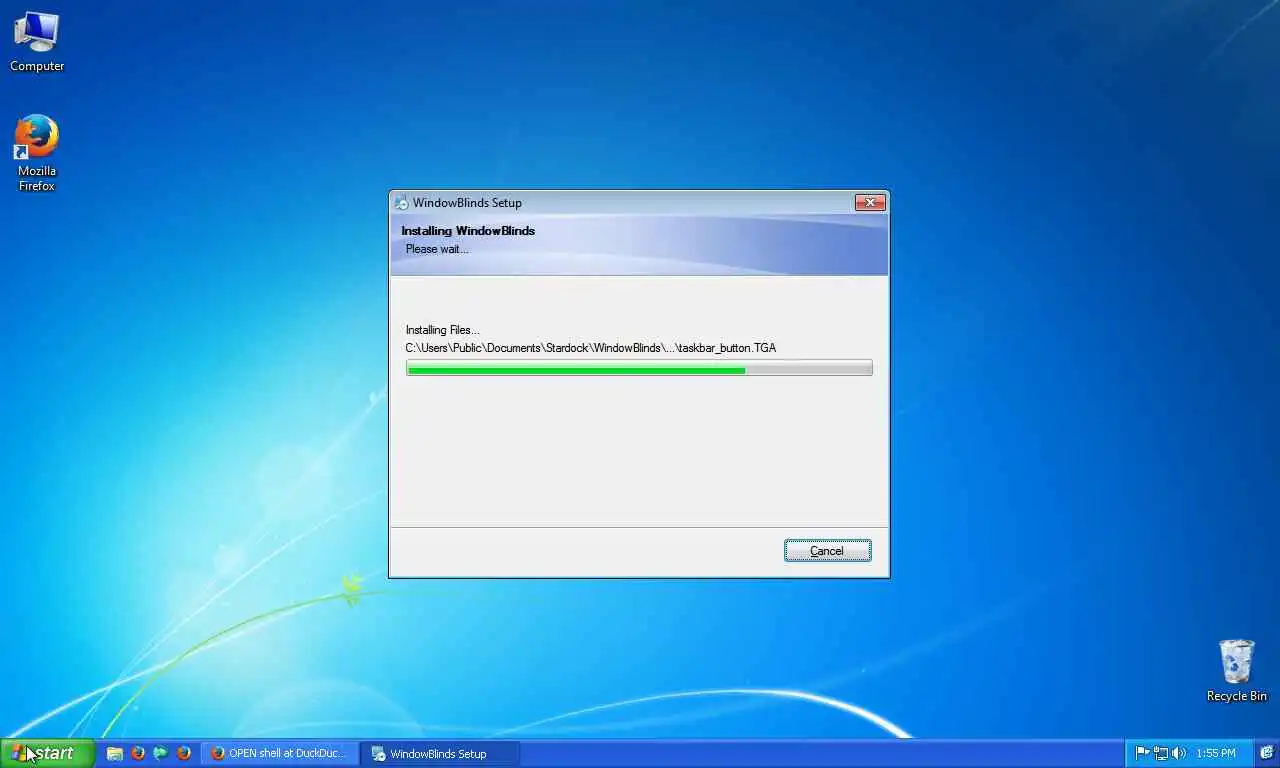
Task: Open the folder icon in Quick Launch
Action: 115,754
